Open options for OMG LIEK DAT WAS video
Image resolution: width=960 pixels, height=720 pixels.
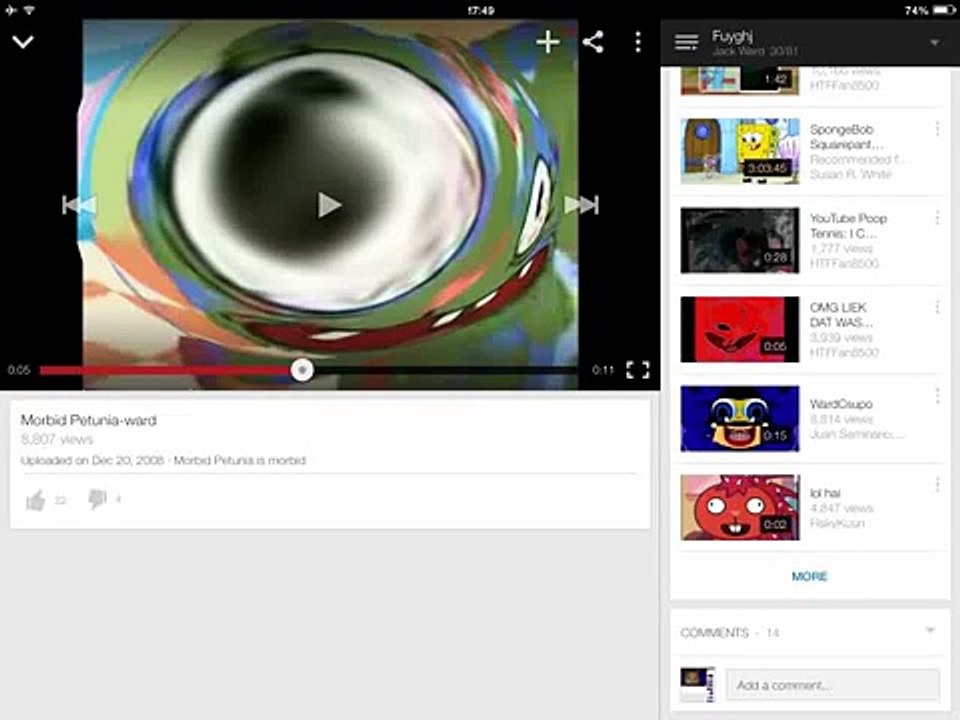click(x=937, y=307)
